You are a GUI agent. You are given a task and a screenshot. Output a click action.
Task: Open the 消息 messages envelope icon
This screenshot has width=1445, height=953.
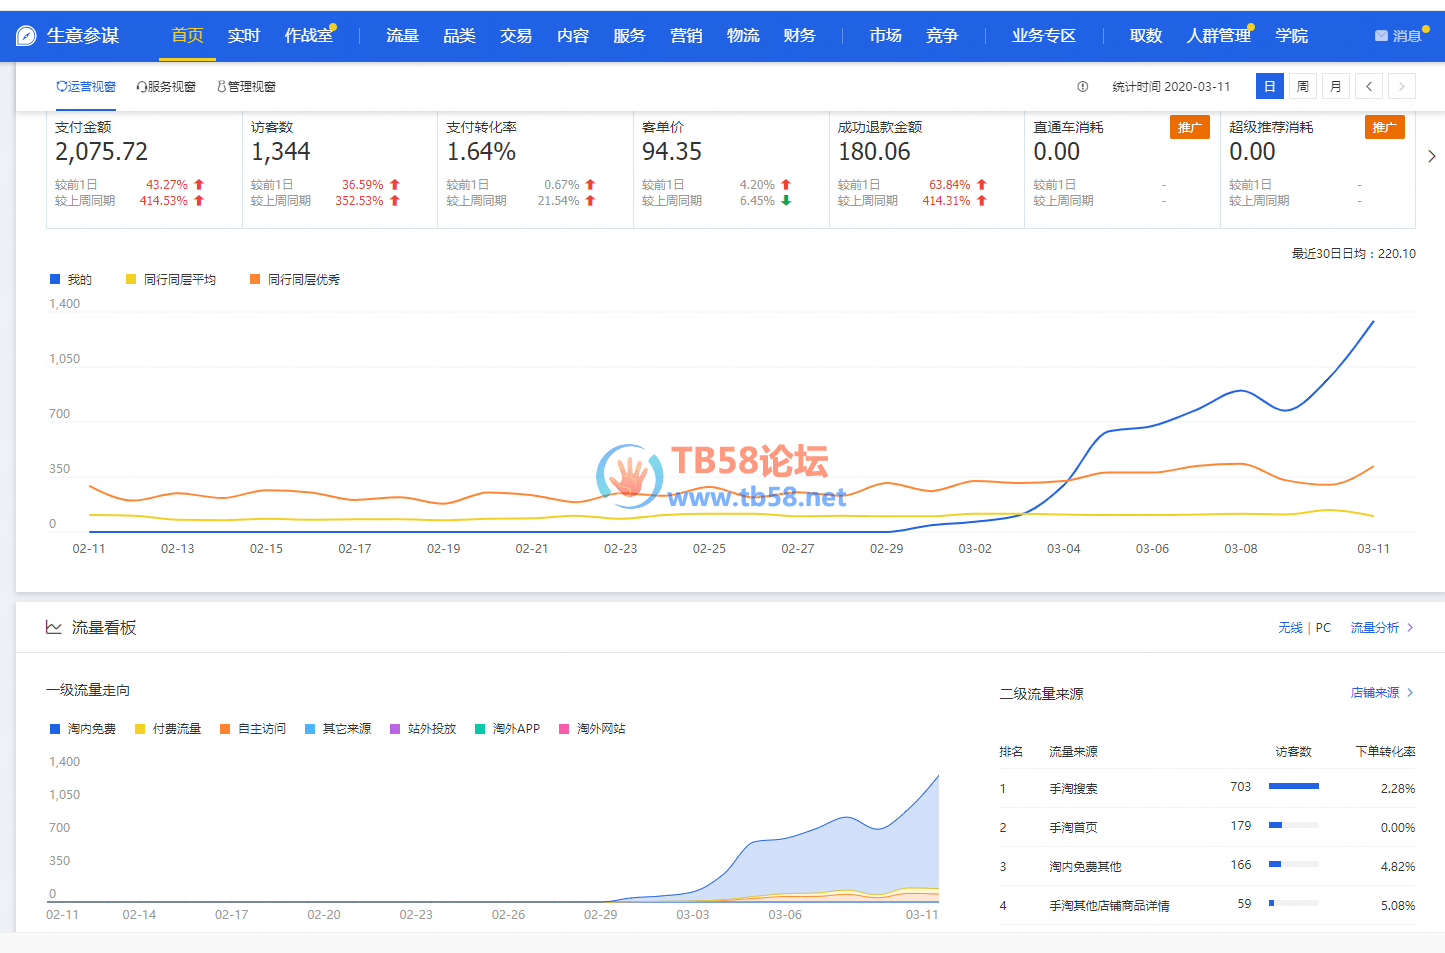pos(1381,36)
